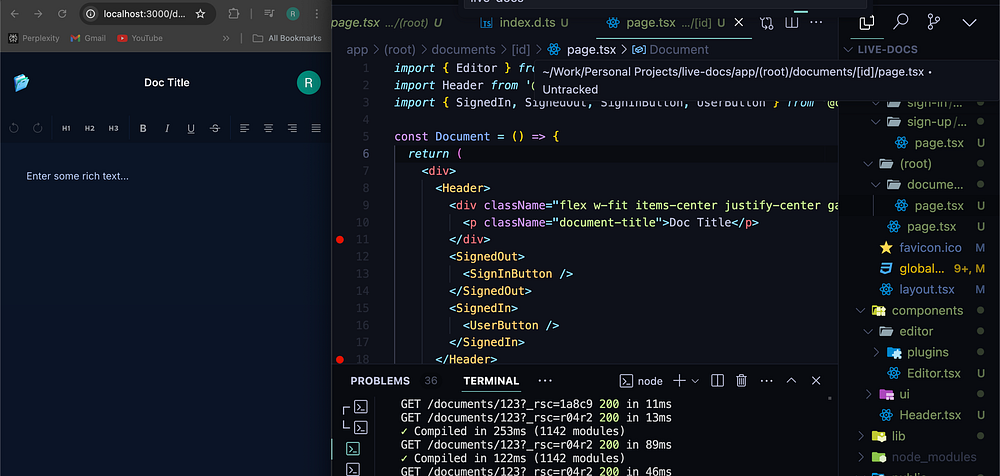Switch to the PROBLEMS panel tab

(380, 381)
